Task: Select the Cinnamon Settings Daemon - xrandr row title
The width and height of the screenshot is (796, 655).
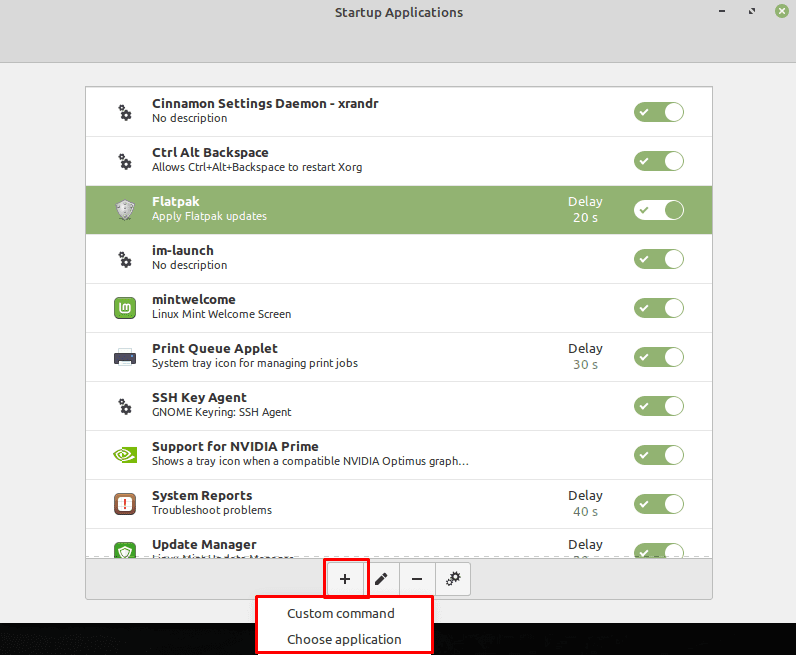Action: (x=265, y=104)
